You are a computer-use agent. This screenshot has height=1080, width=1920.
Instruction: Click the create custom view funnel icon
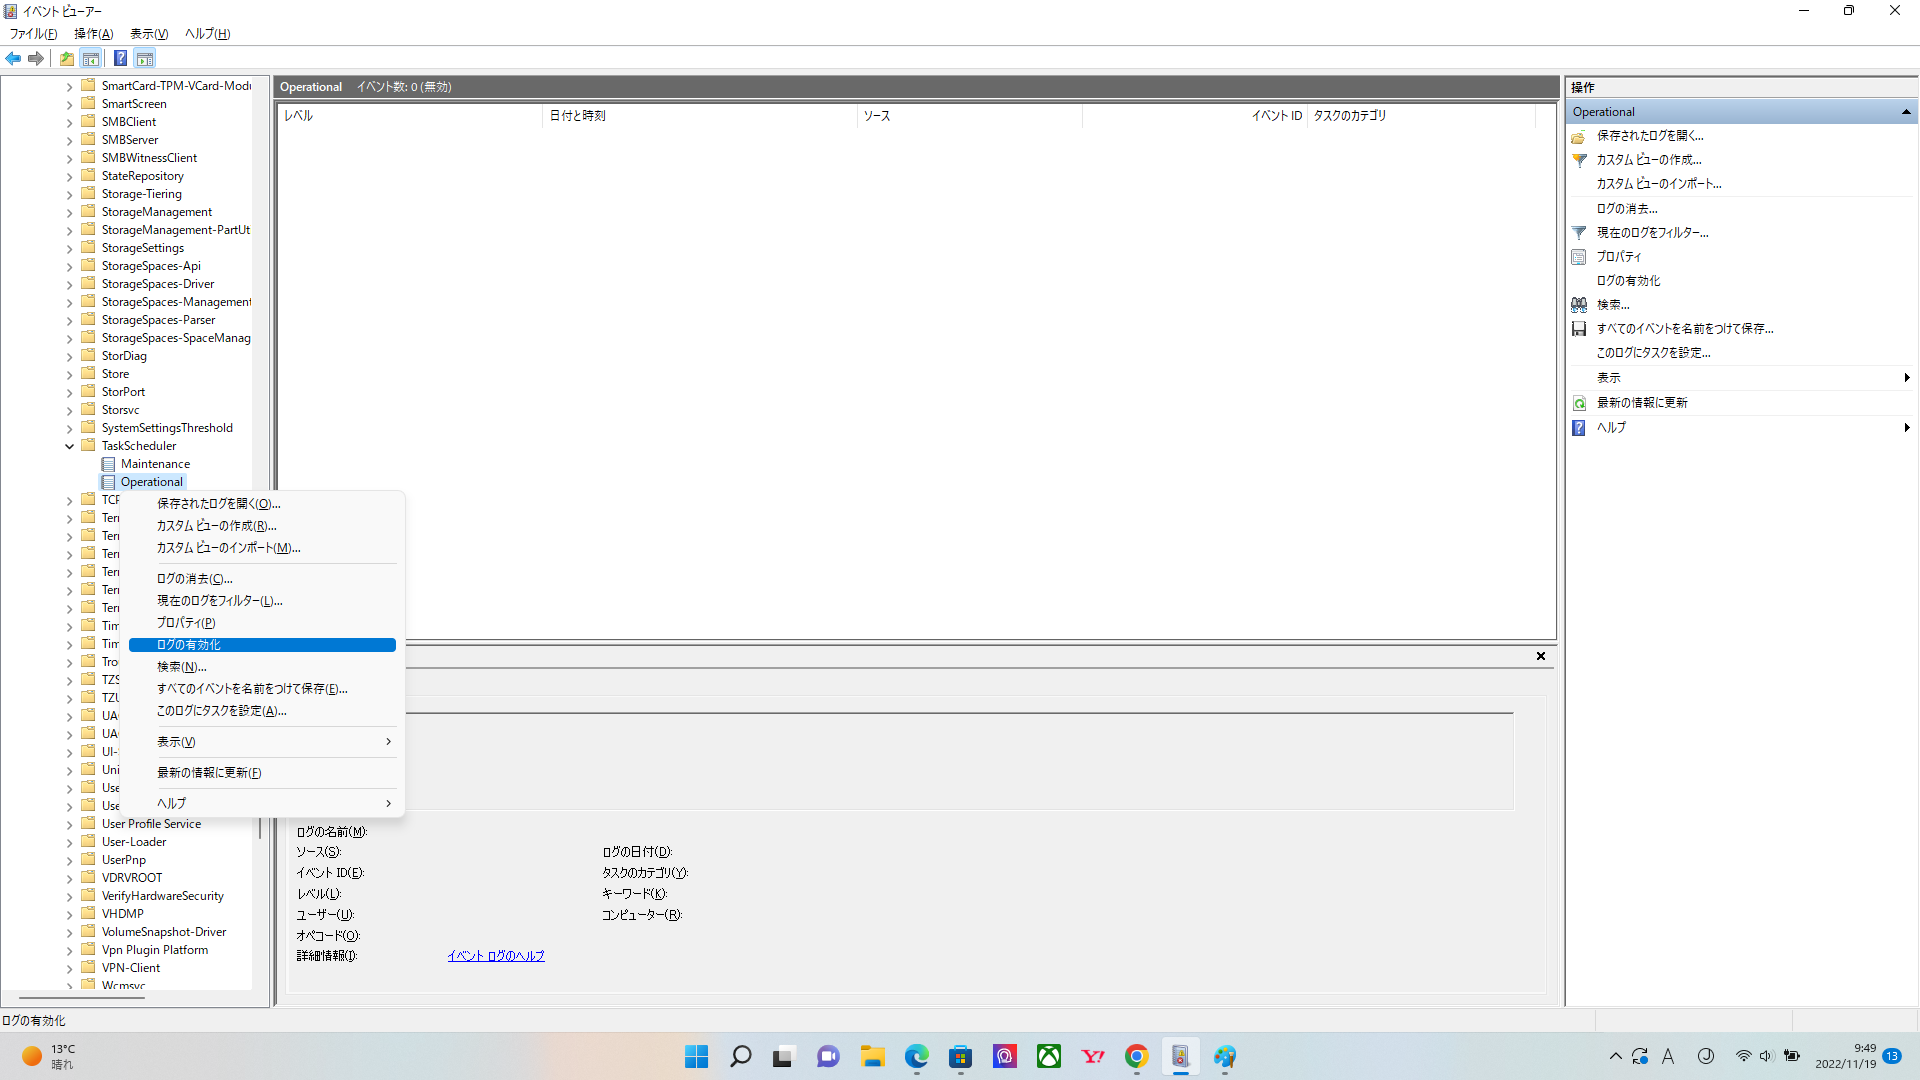[x=1579, y=160]
